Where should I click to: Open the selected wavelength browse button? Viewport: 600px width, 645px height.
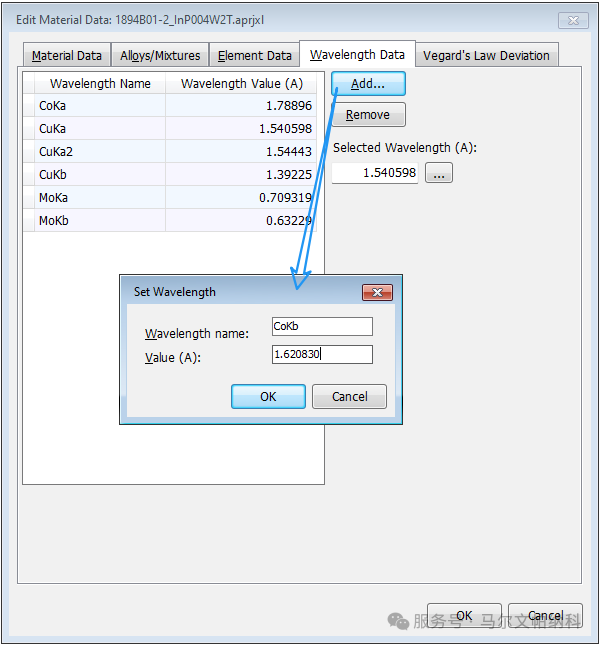439,173
